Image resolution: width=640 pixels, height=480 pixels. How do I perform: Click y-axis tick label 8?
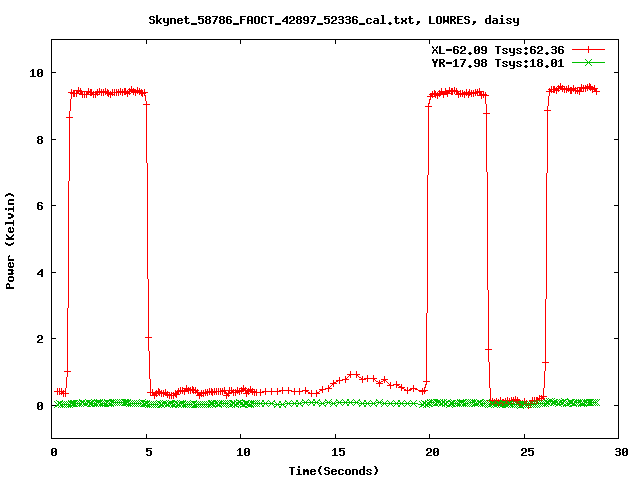point(40,140)
